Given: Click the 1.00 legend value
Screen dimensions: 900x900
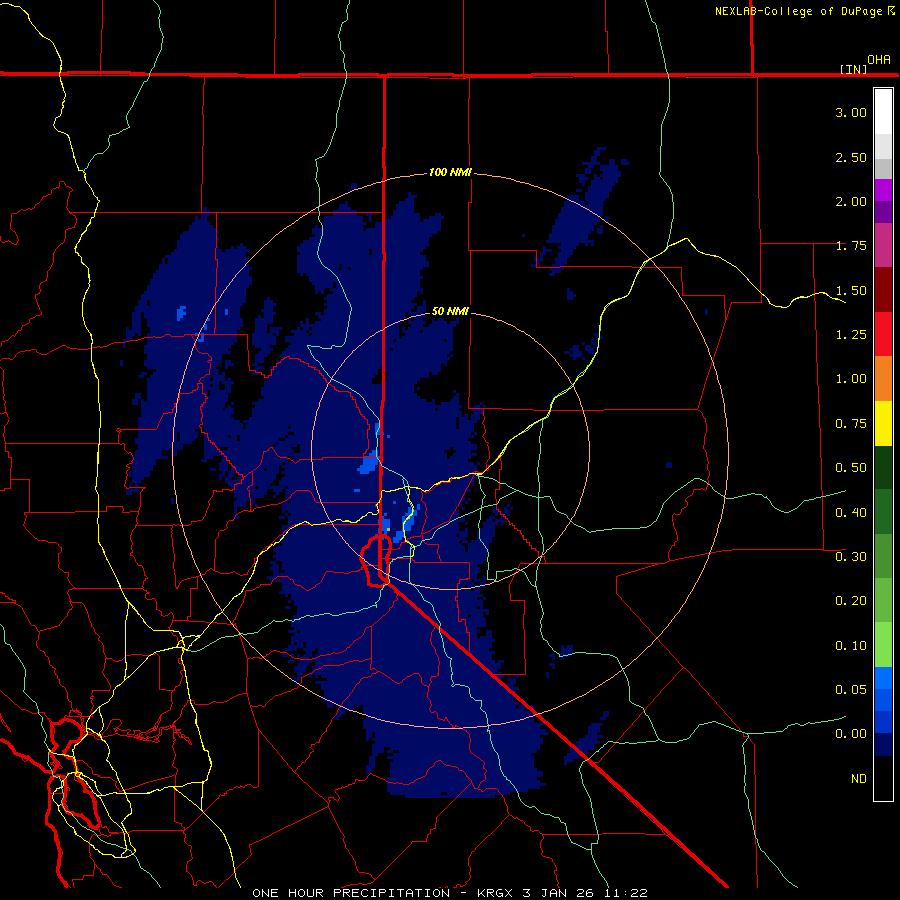Looking at the screenshot, I should [x=851, y=379].
